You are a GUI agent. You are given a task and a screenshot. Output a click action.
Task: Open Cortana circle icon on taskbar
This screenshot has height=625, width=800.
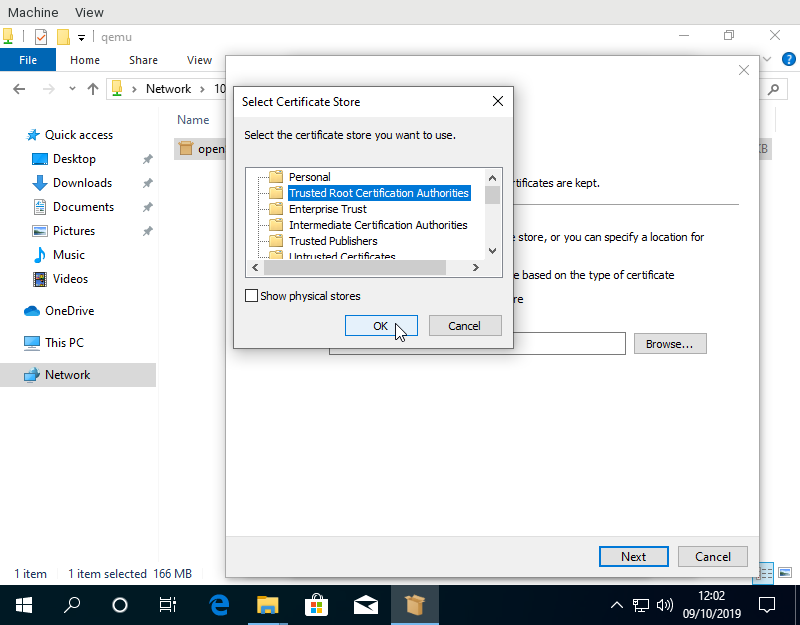[120, 605]
